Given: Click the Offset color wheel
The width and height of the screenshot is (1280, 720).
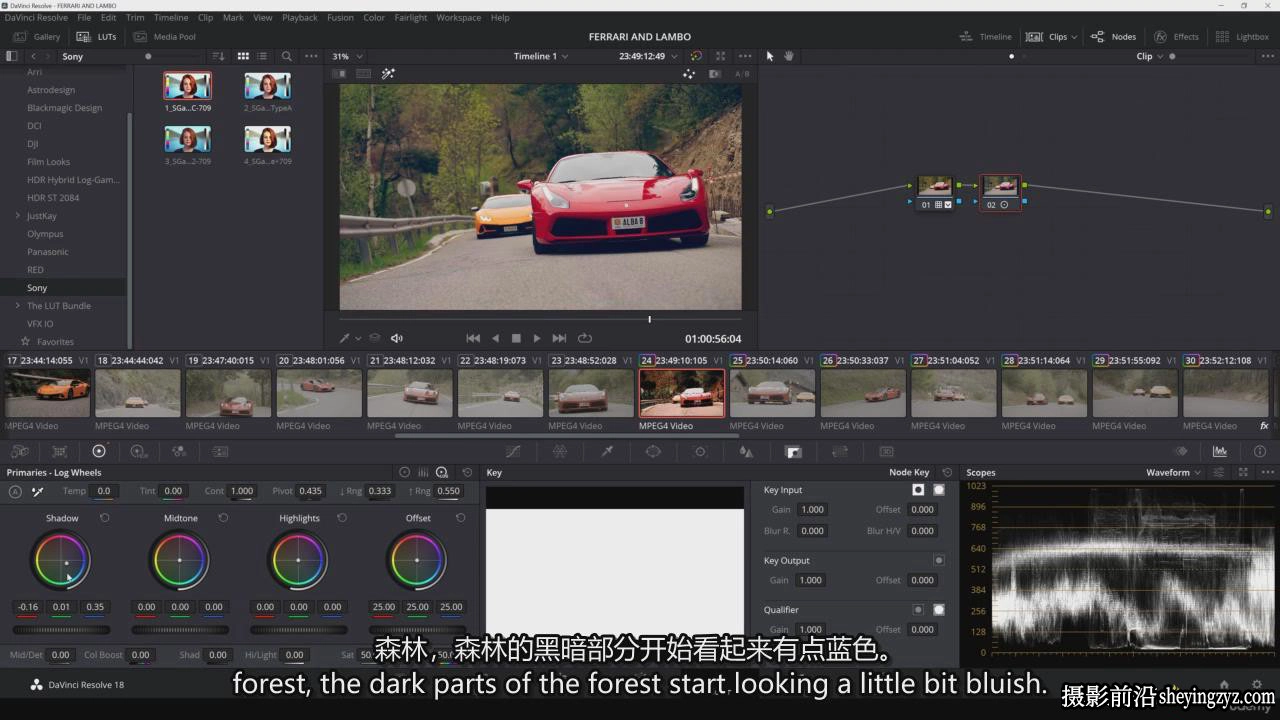Looking at the screenshot, I should click(418, 560).
